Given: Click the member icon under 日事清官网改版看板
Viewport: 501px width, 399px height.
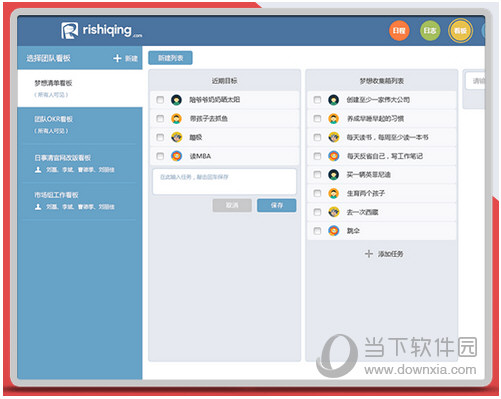Looking at the screenshot, I should coord(38,170).
